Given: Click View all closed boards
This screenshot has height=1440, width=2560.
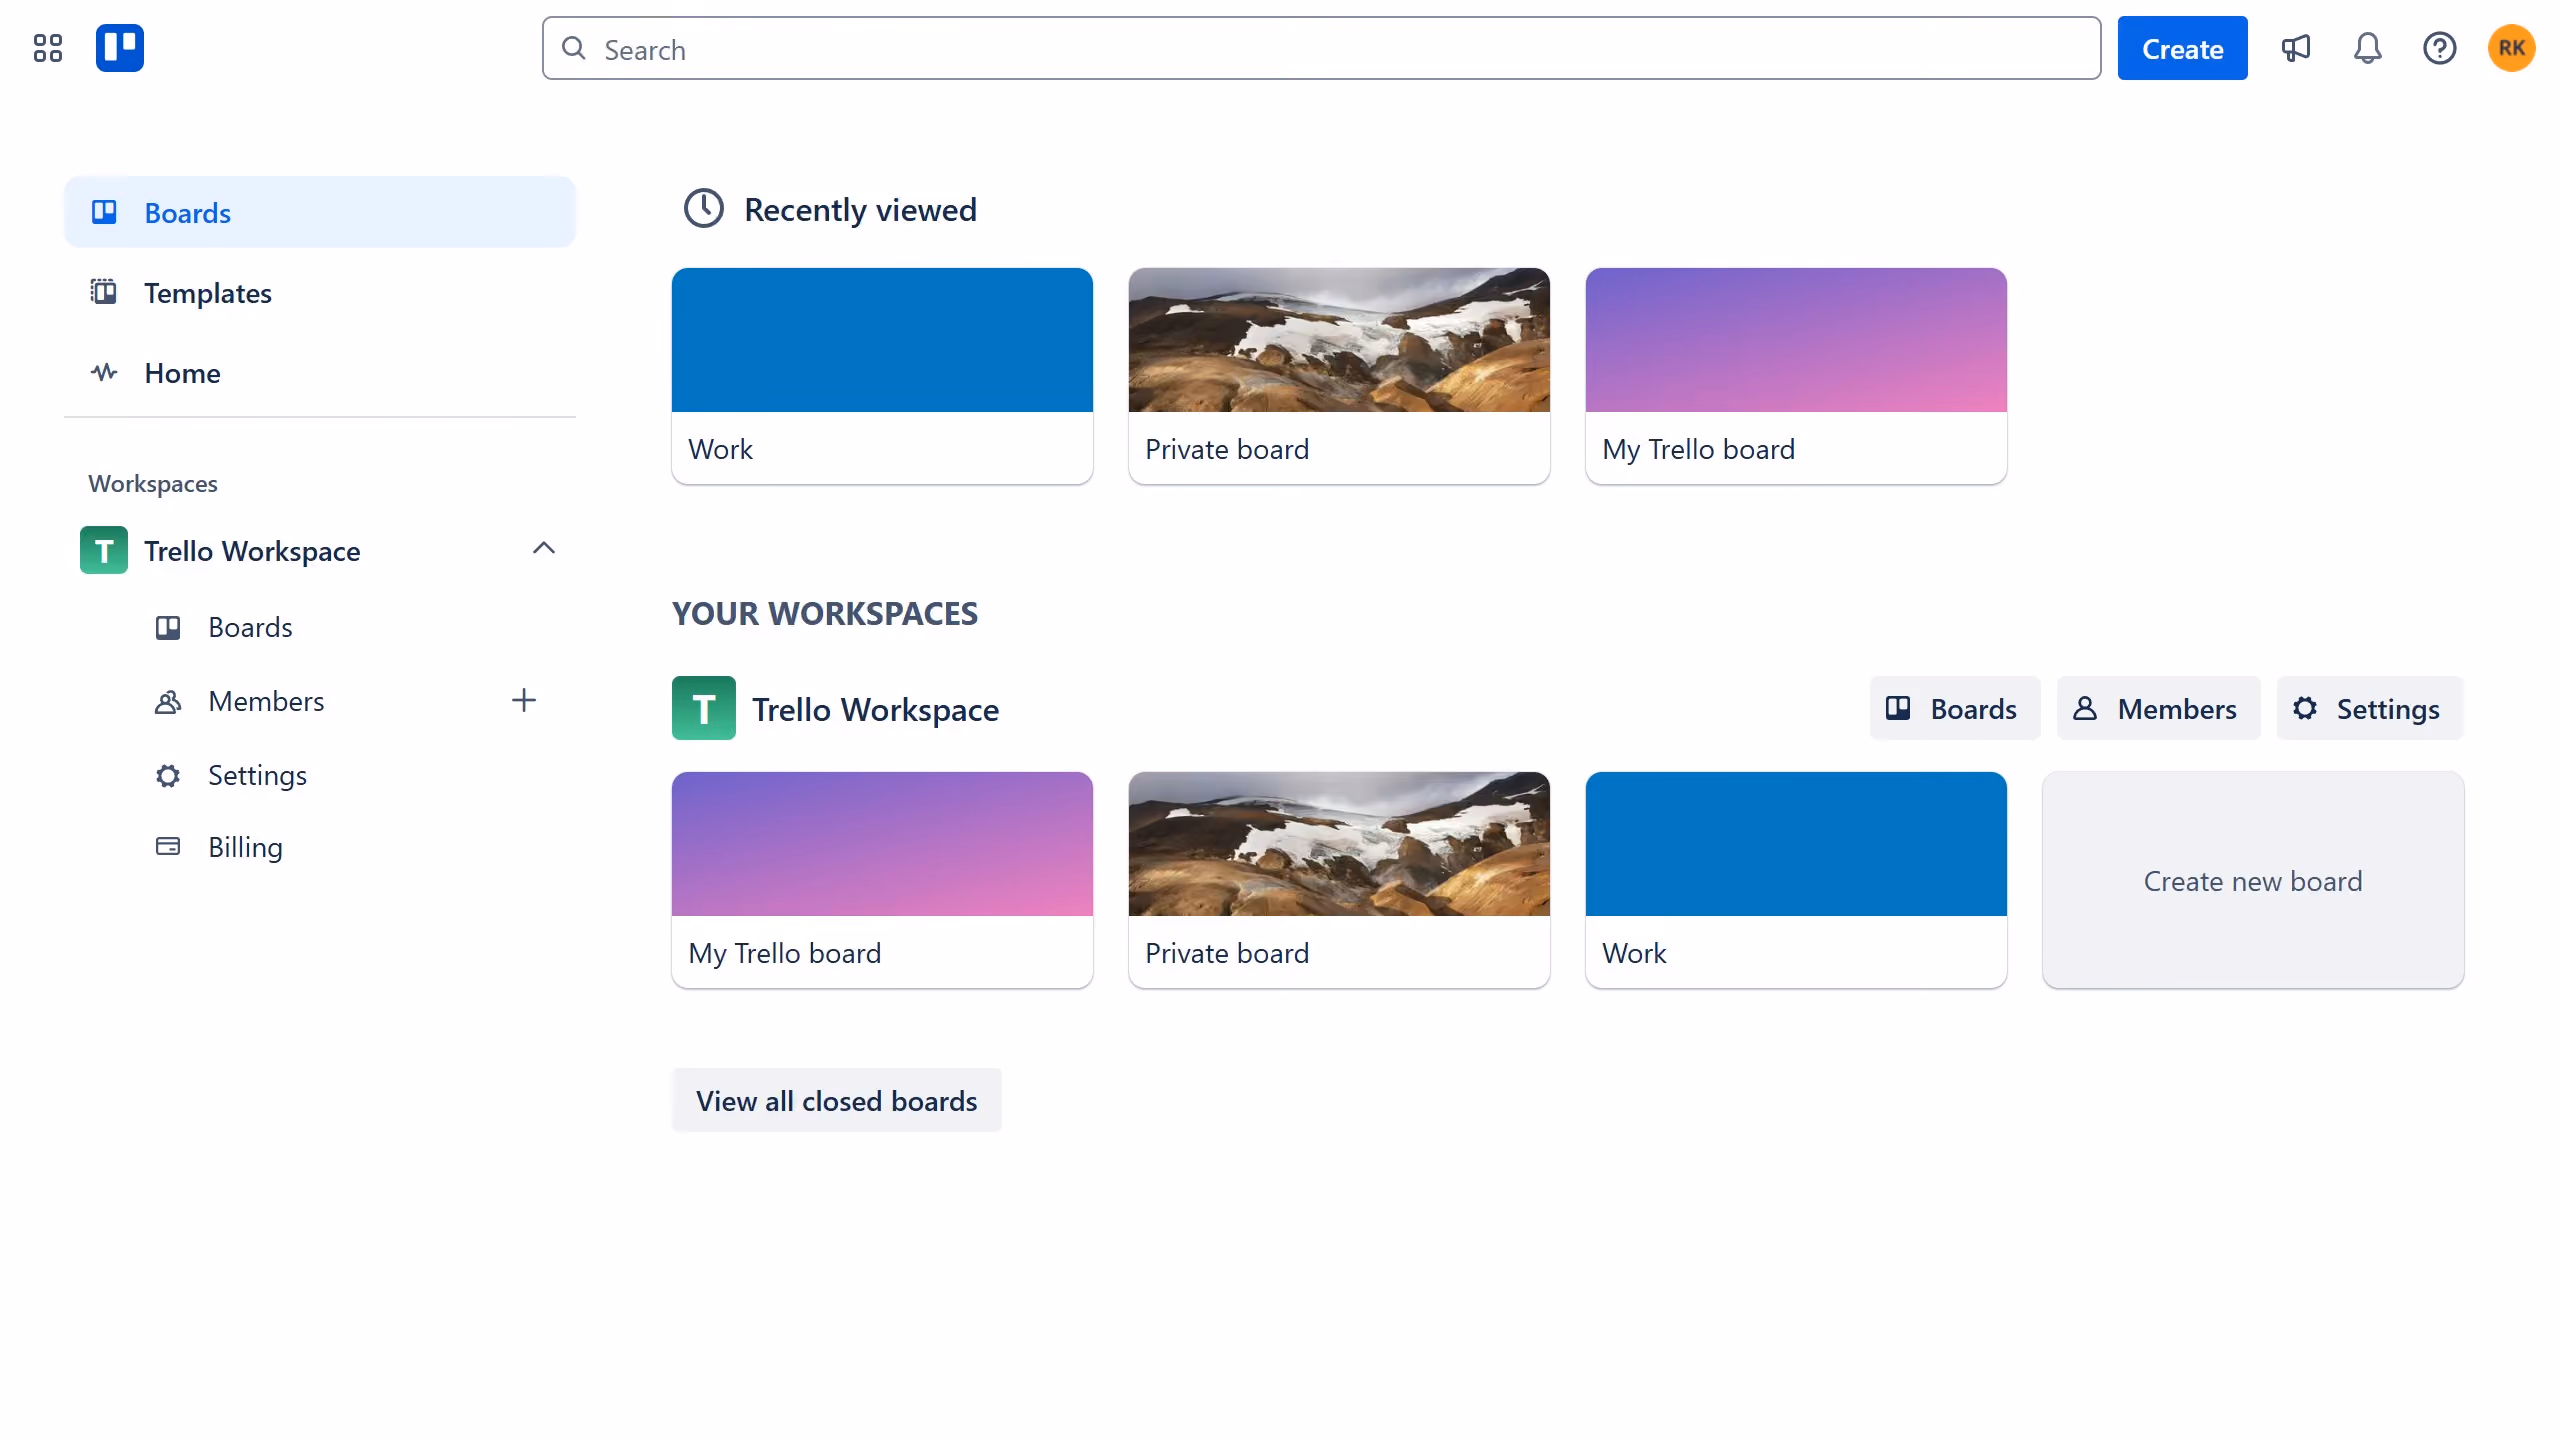Looking at the screenshot, I should pos(837,1100).
